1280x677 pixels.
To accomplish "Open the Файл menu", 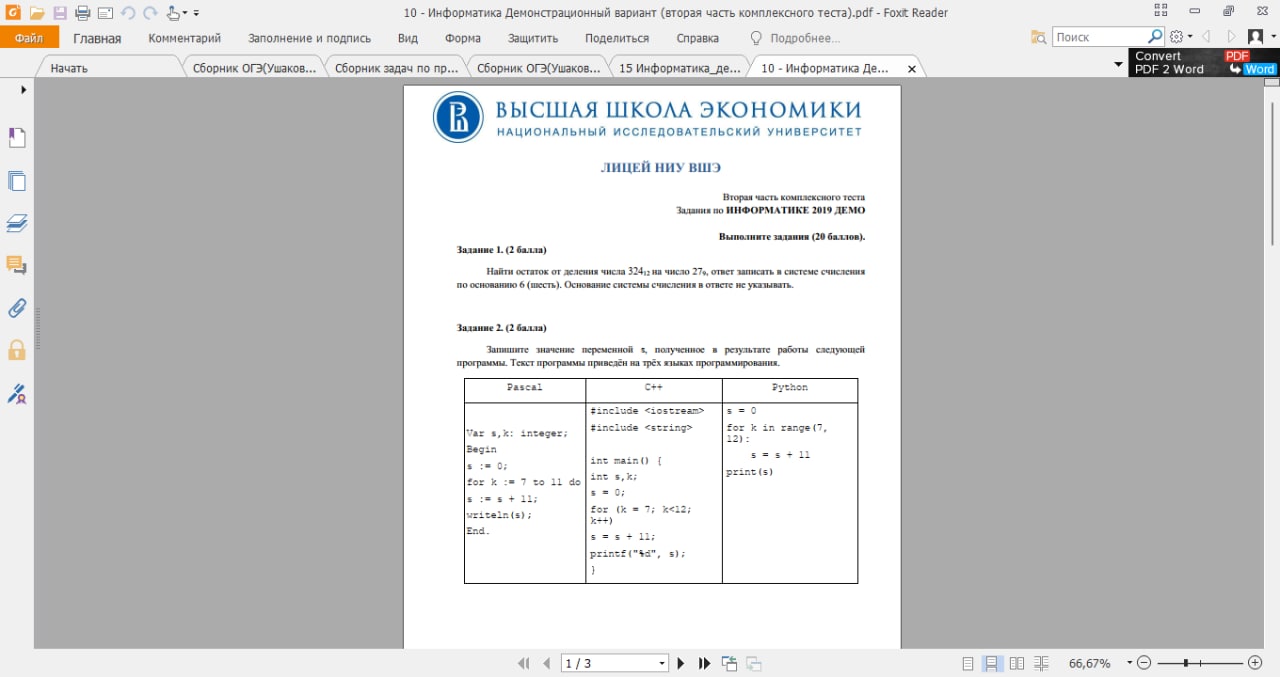I will tap(29, 37).
